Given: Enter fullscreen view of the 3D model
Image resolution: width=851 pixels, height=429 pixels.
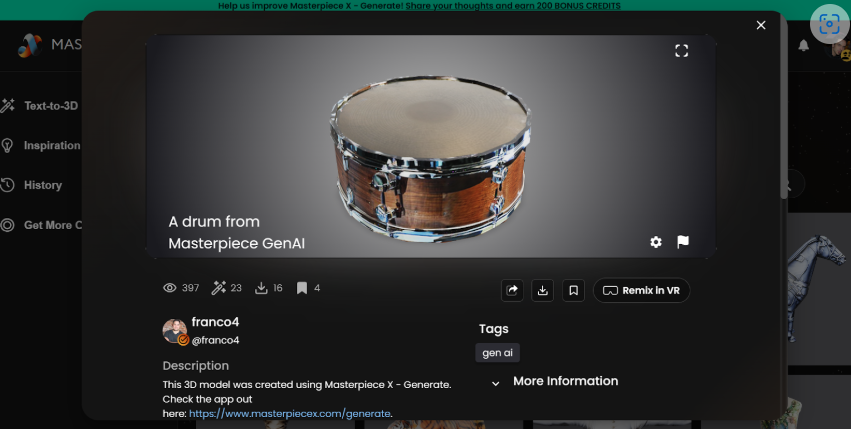Looking at the screenshot, I should [x=682, y=51].
